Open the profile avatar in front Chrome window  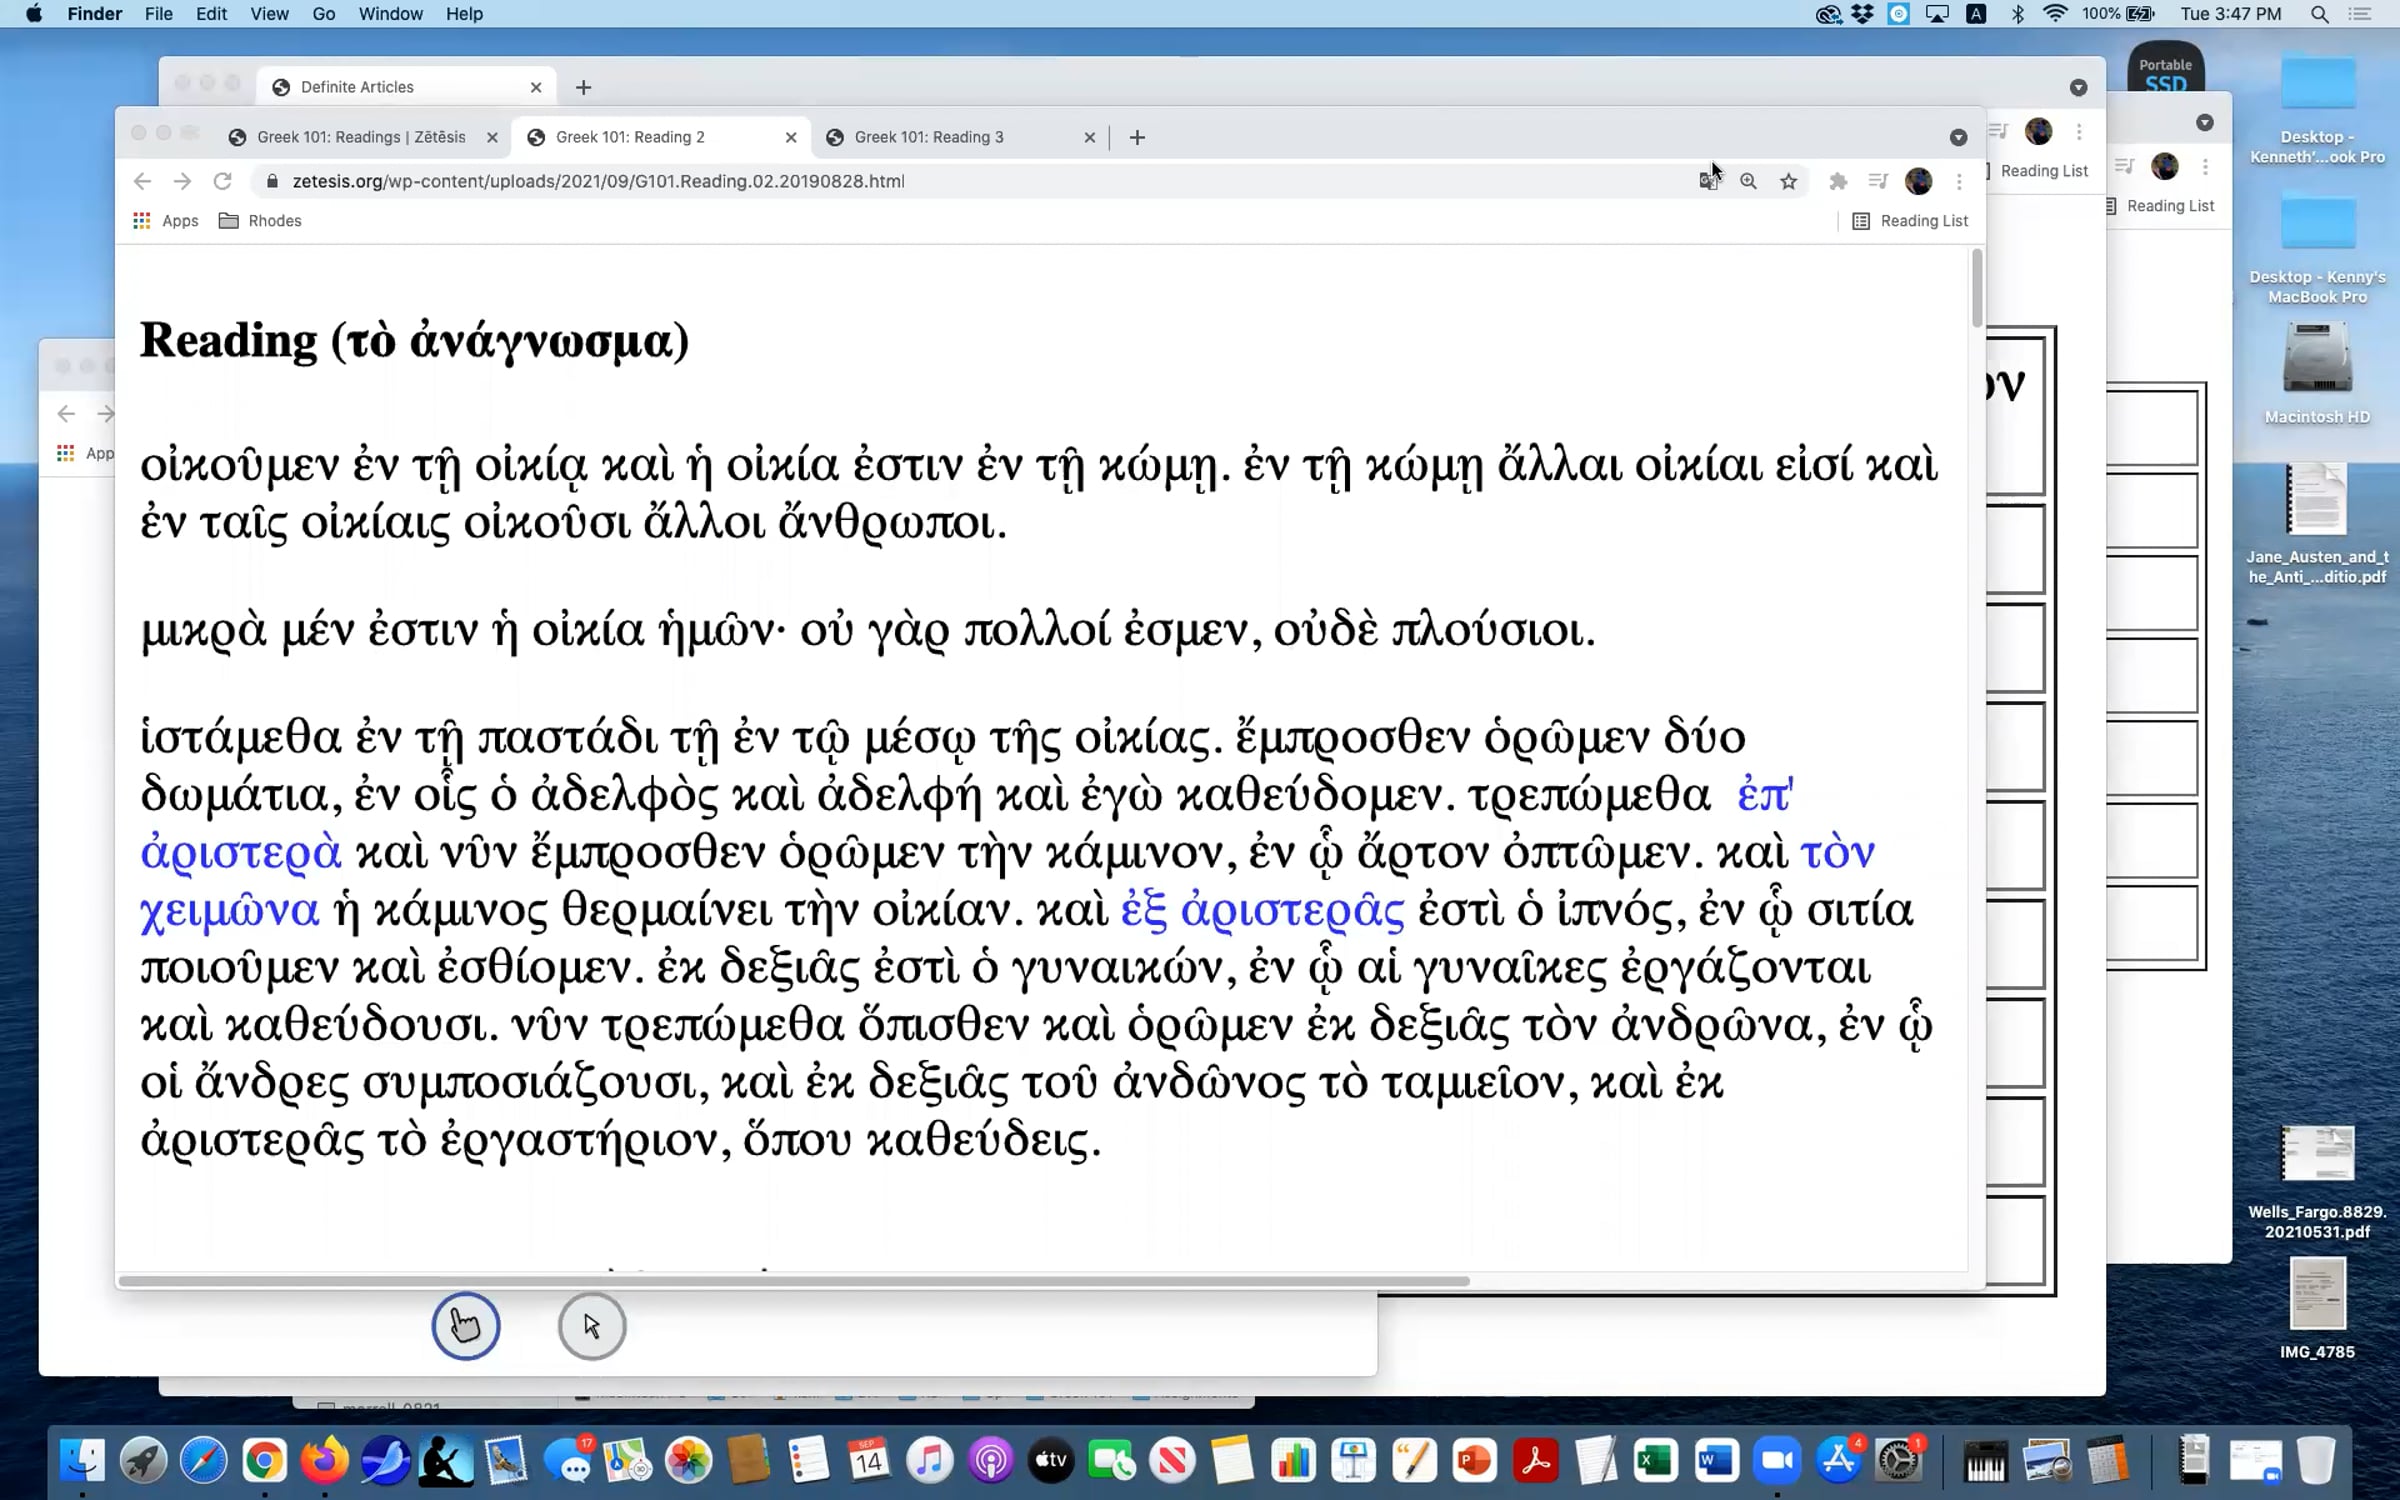(1918, 181)
